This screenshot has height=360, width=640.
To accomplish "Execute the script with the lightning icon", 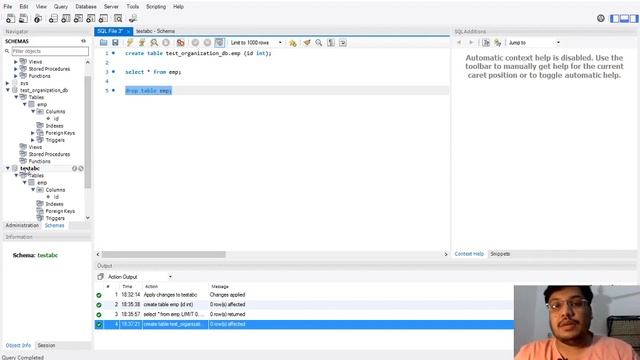I will [x=130, y=42].
